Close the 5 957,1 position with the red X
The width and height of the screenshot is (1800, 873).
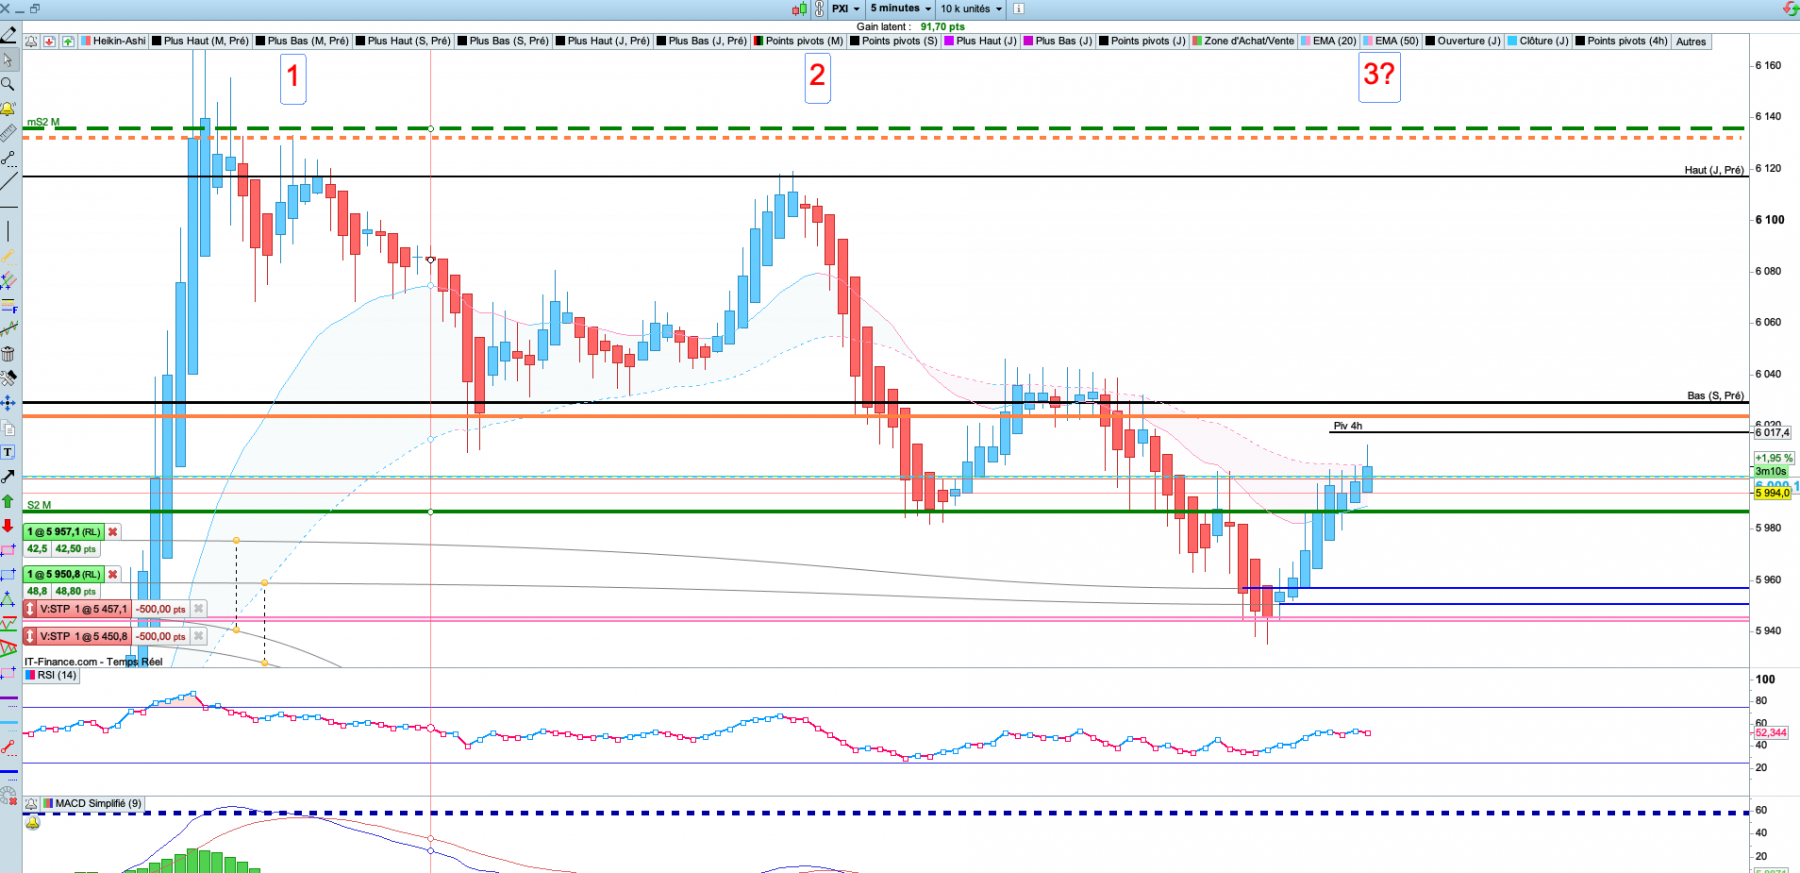coord(113,532)
